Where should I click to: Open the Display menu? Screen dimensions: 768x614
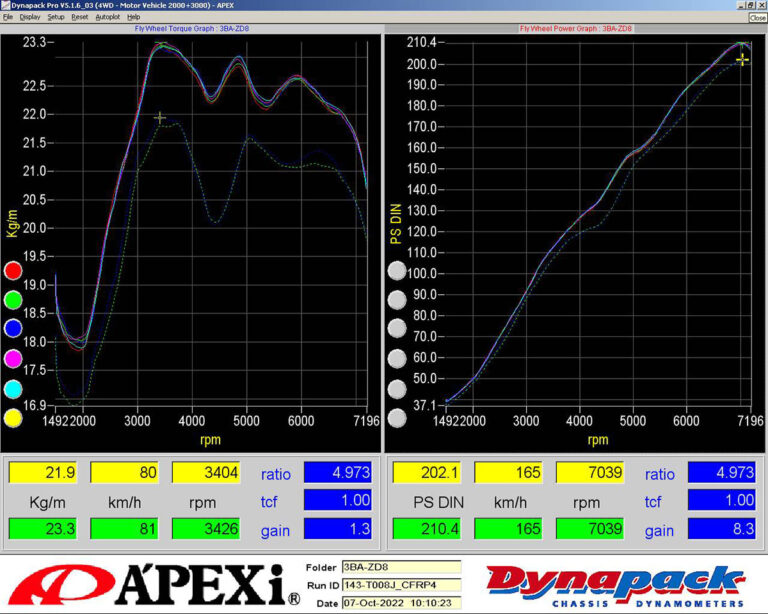click(30, 17)
